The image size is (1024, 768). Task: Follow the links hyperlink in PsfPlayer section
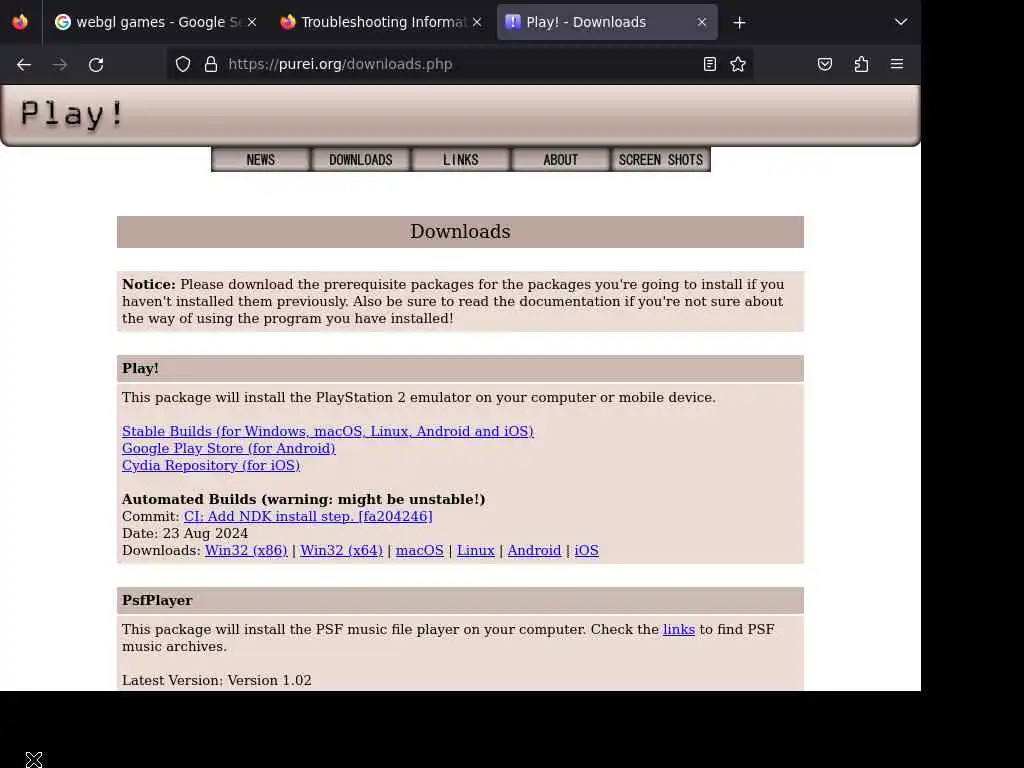coord(679,630)
